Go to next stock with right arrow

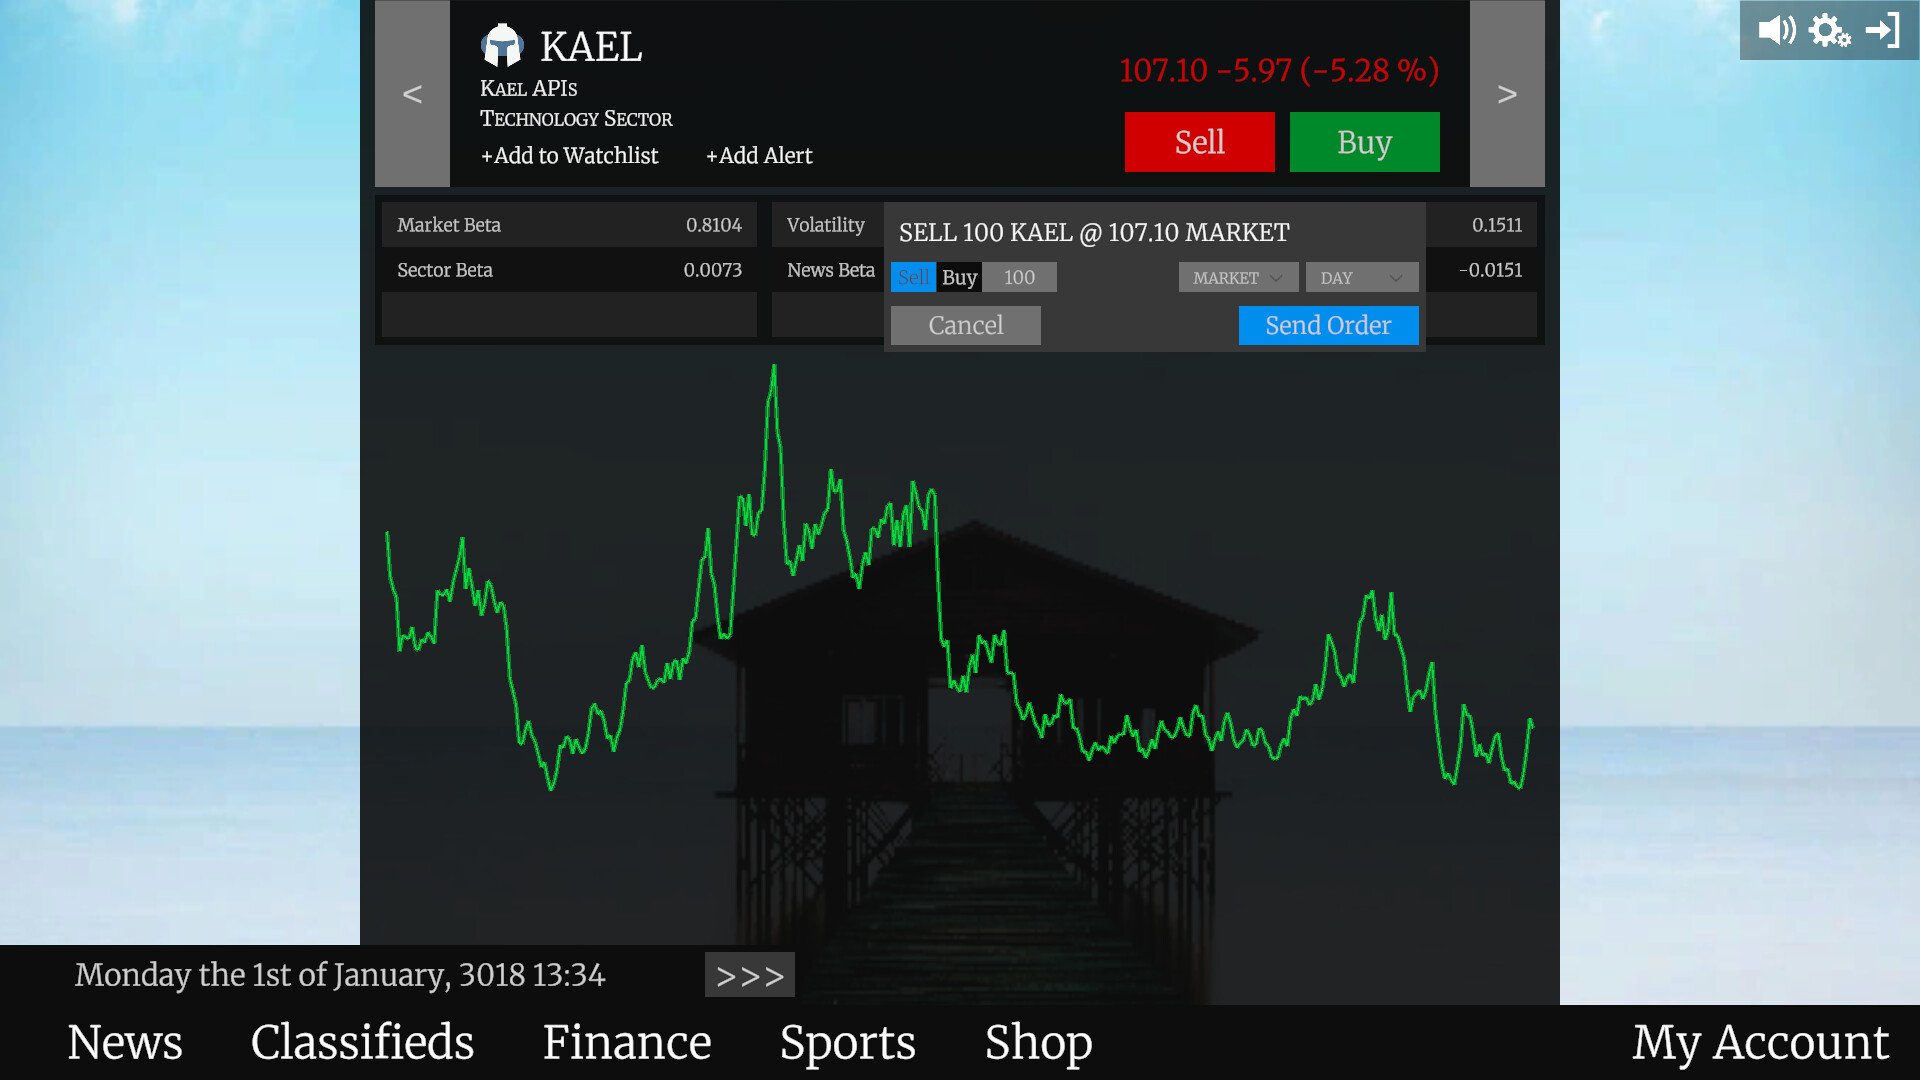[x=1507, y=94]
